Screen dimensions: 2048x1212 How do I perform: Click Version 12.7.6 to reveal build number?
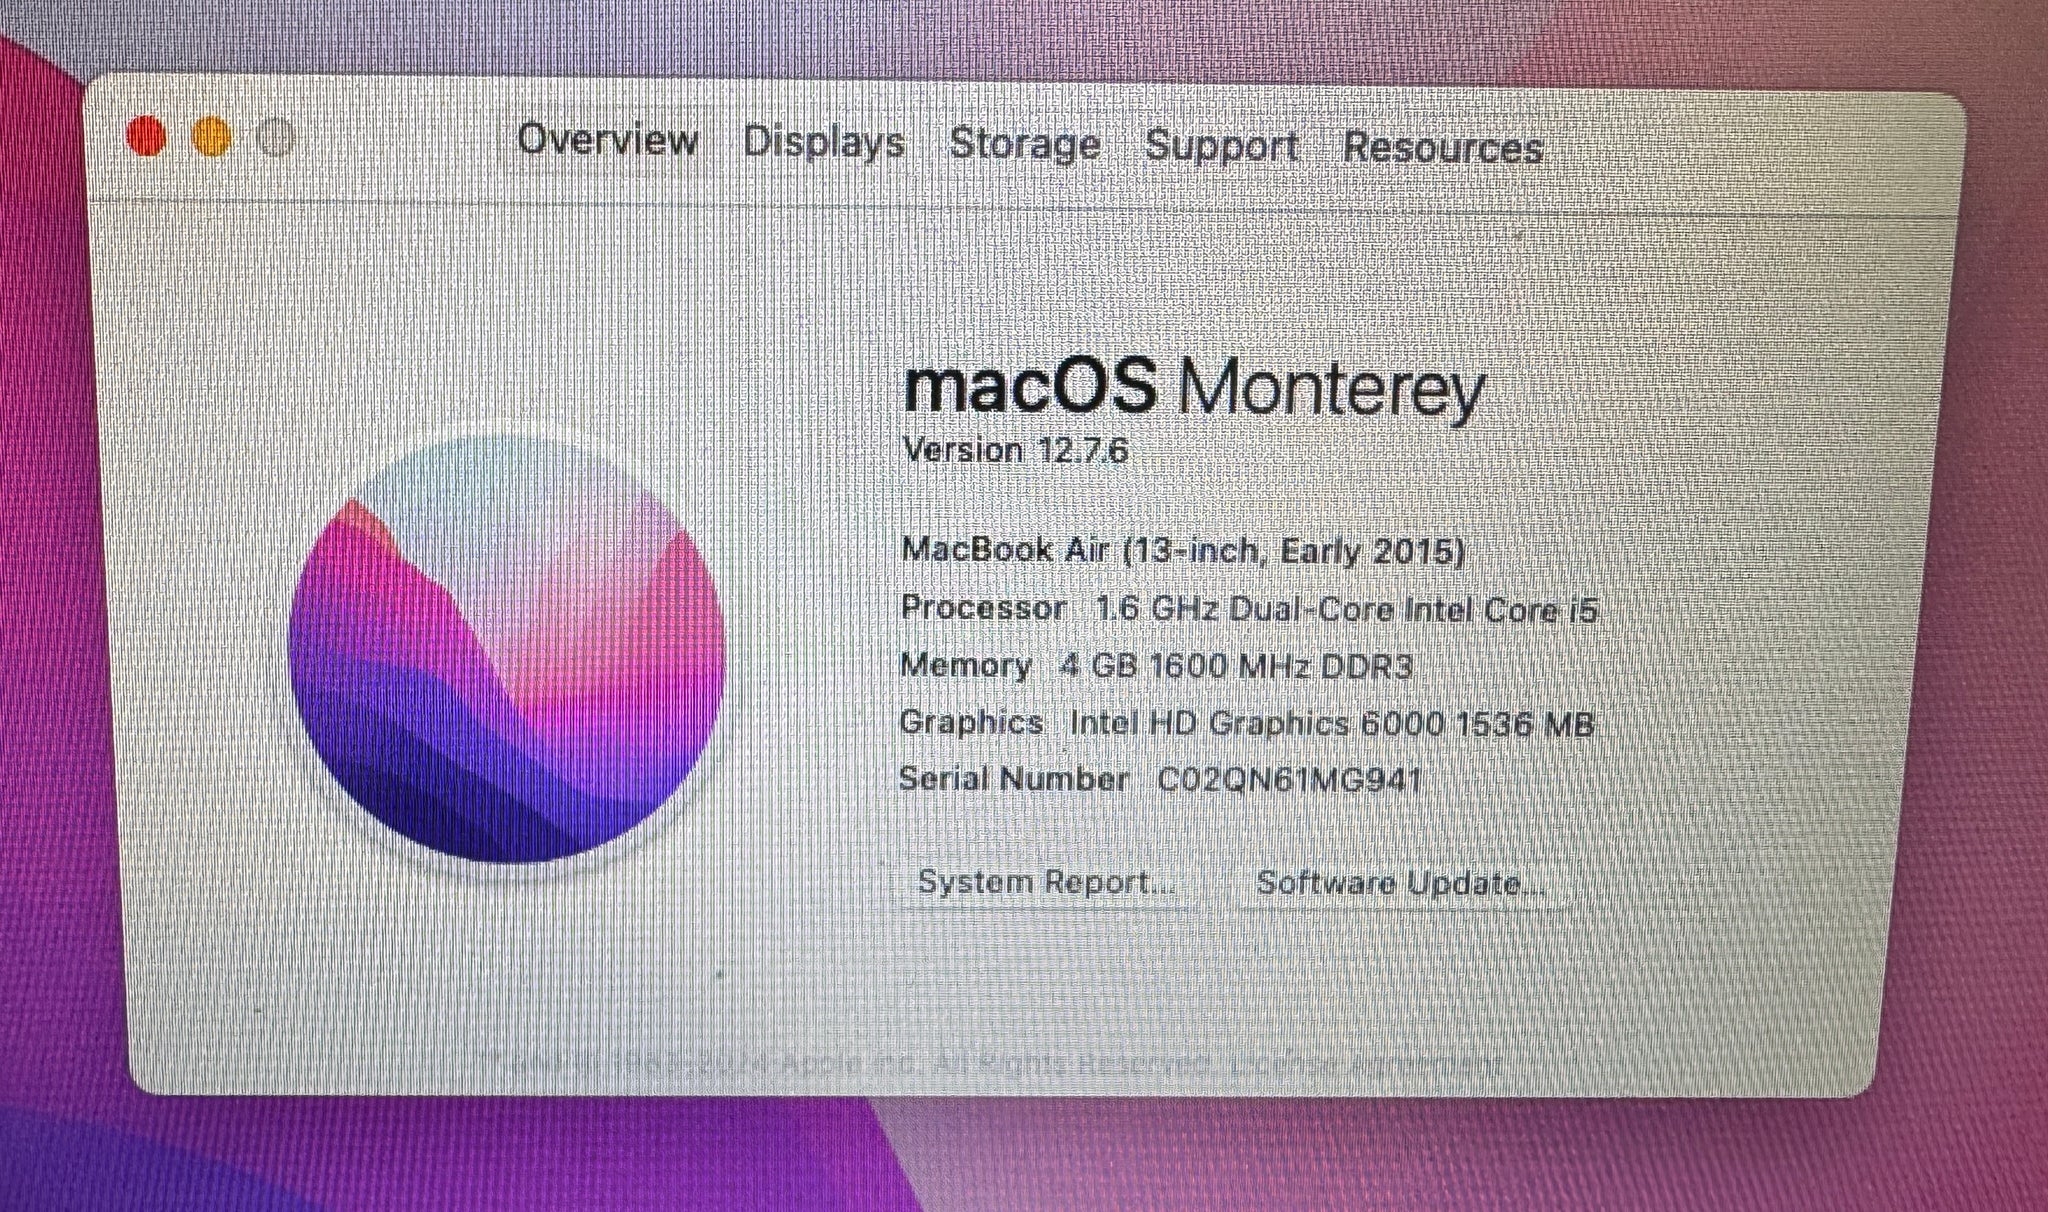(1015, 450)
